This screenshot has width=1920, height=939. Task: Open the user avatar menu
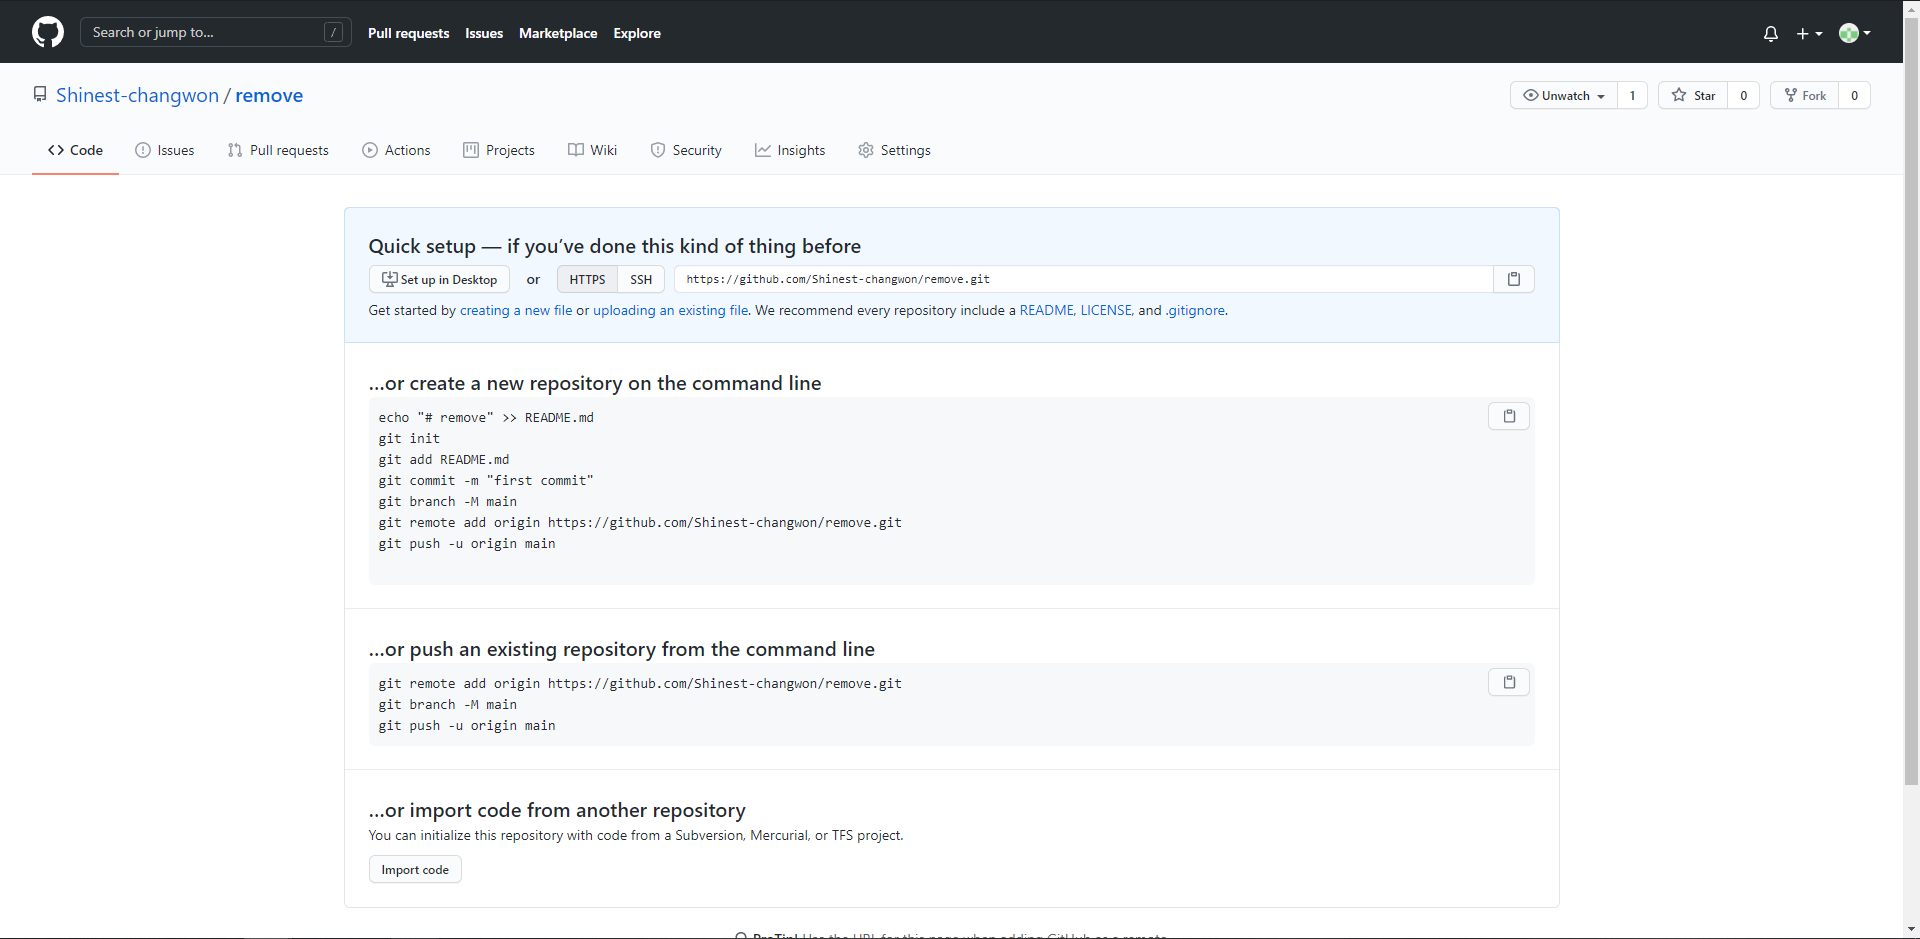coord(1855,33)
